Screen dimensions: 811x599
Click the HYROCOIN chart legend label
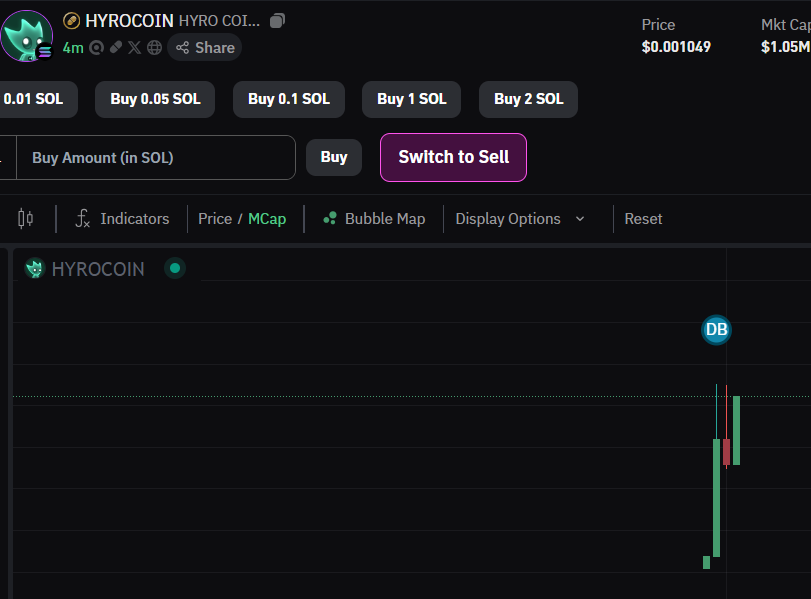pos(98,269)
